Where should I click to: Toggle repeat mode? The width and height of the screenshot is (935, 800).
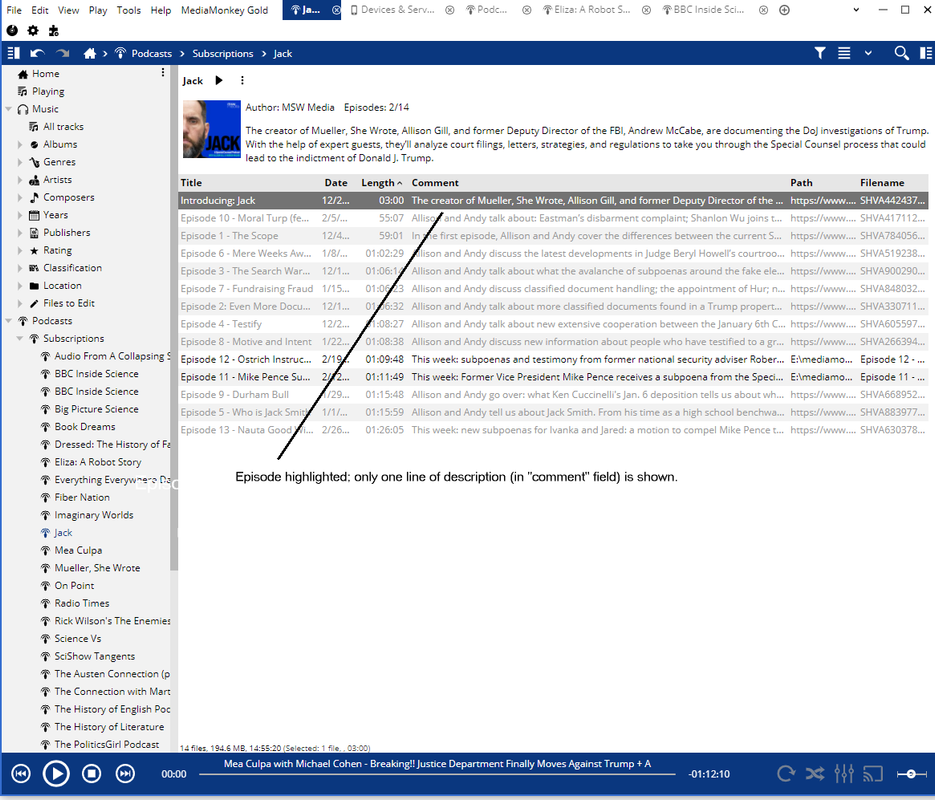786,774
